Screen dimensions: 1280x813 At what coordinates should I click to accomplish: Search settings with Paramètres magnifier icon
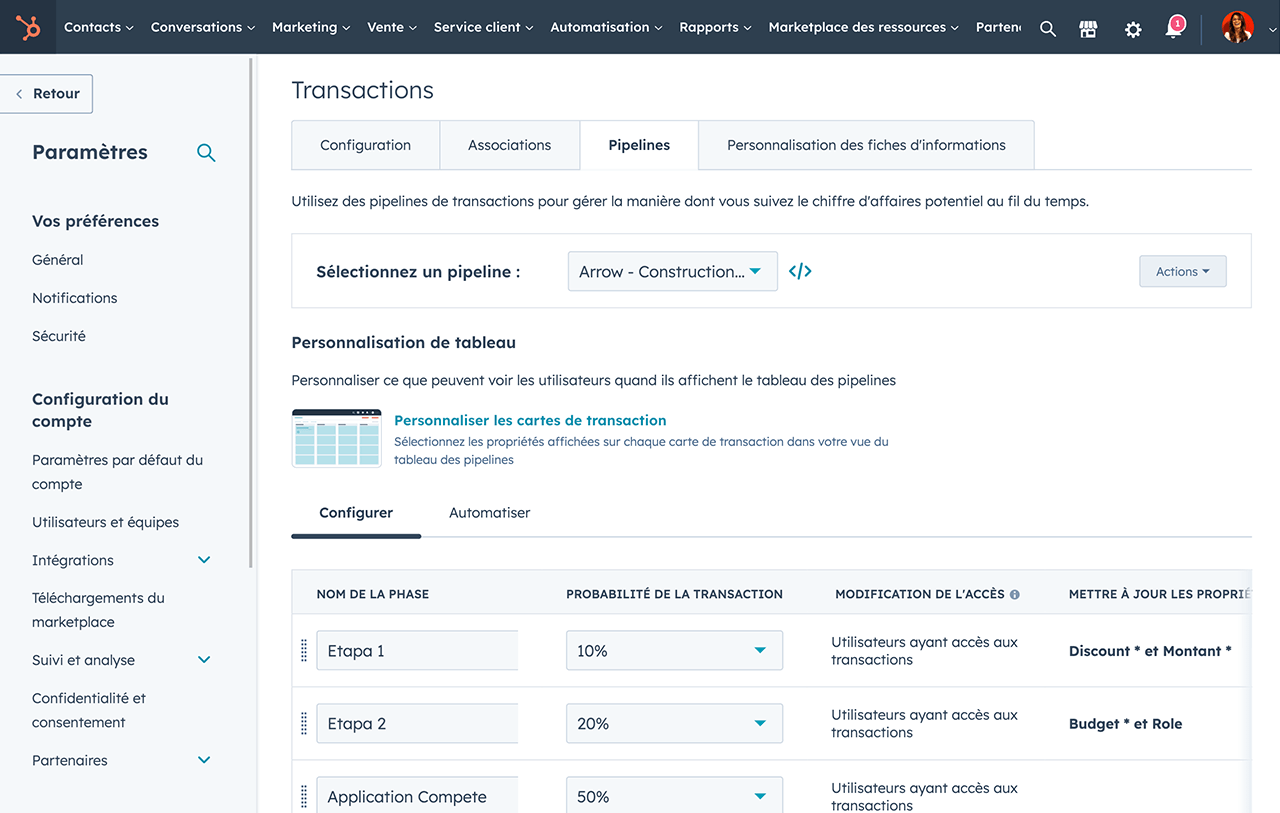206,153
